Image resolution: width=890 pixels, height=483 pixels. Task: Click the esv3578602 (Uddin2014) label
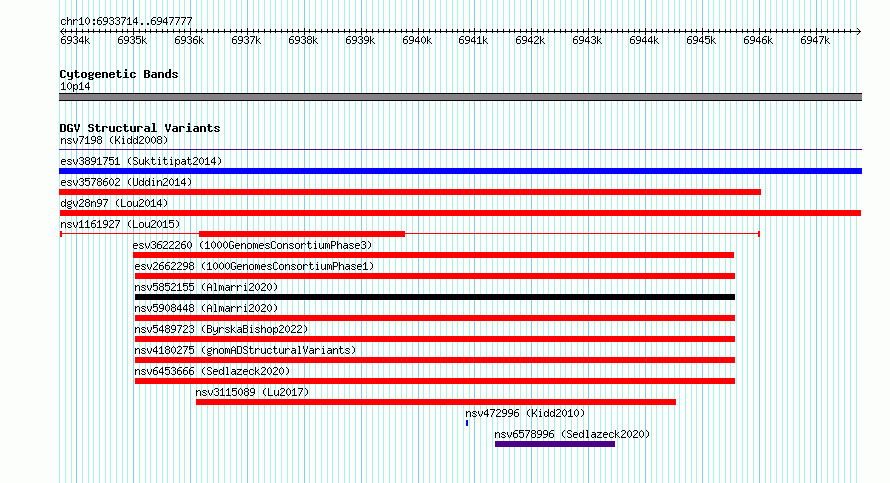pyautogui.click(x=126, y=182)
